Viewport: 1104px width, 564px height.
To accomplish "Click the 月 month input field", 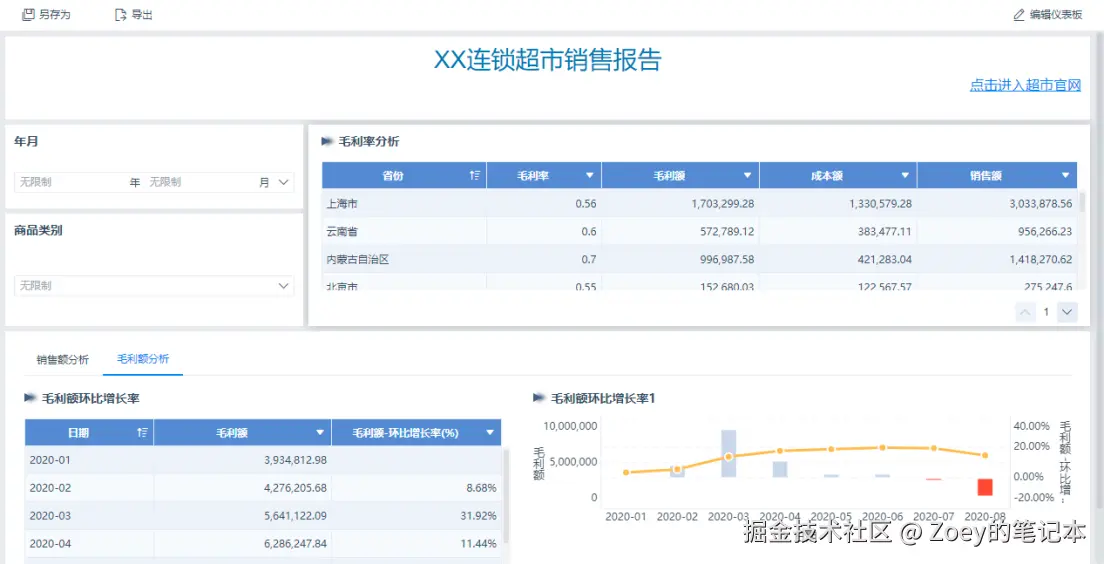I will coord(201,182).
